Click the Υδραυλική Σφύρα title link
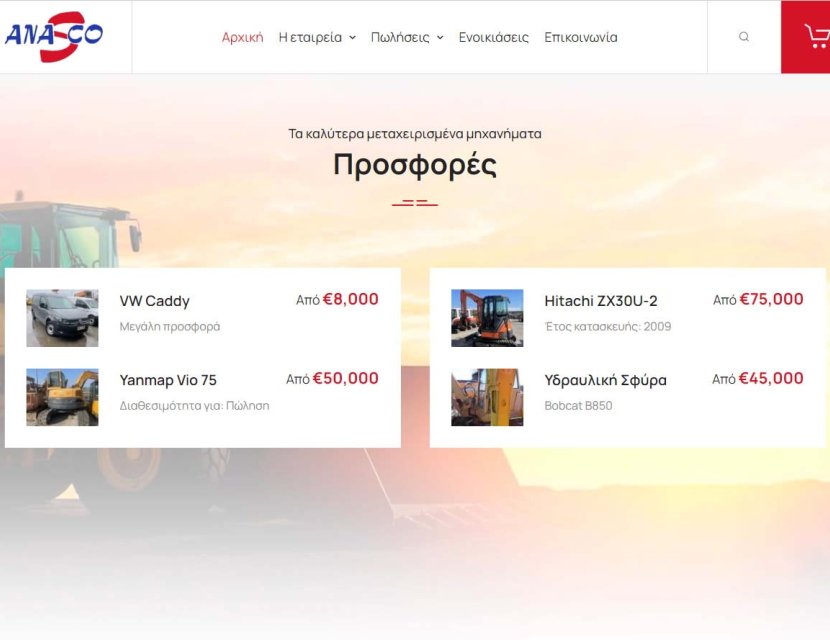The height and width of the screenshot is (640, 830). point(606,380)
